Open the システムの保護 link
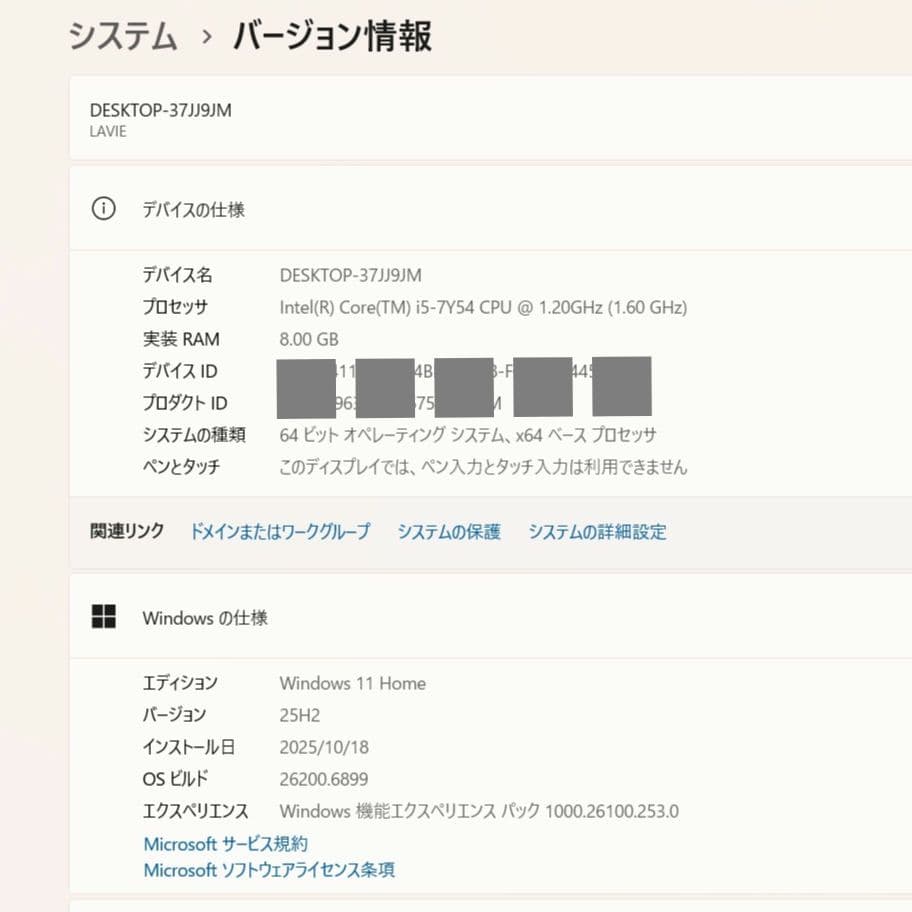The width and height of the screenshot is (912, 912). click(x=448, y=531)
